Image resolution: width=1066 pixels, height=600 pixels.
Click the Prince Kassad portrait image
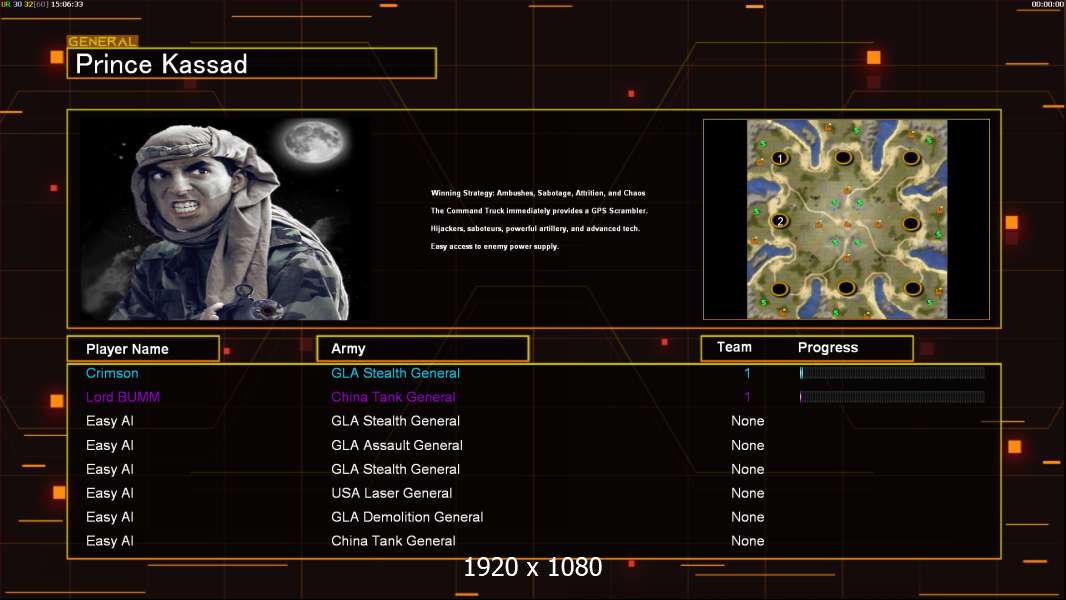[x=225, y=218]
